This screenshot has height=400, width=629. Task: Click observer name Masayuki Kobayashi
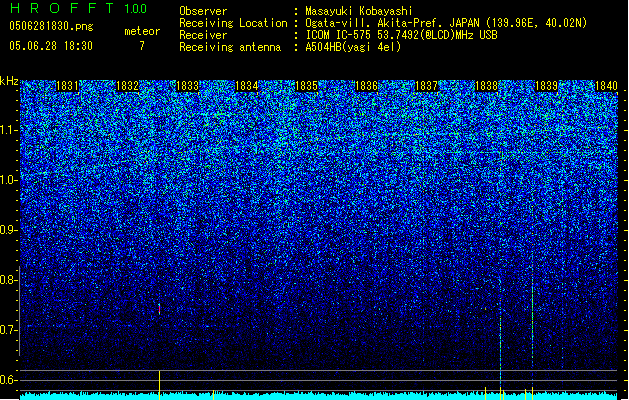coord(359,11)
